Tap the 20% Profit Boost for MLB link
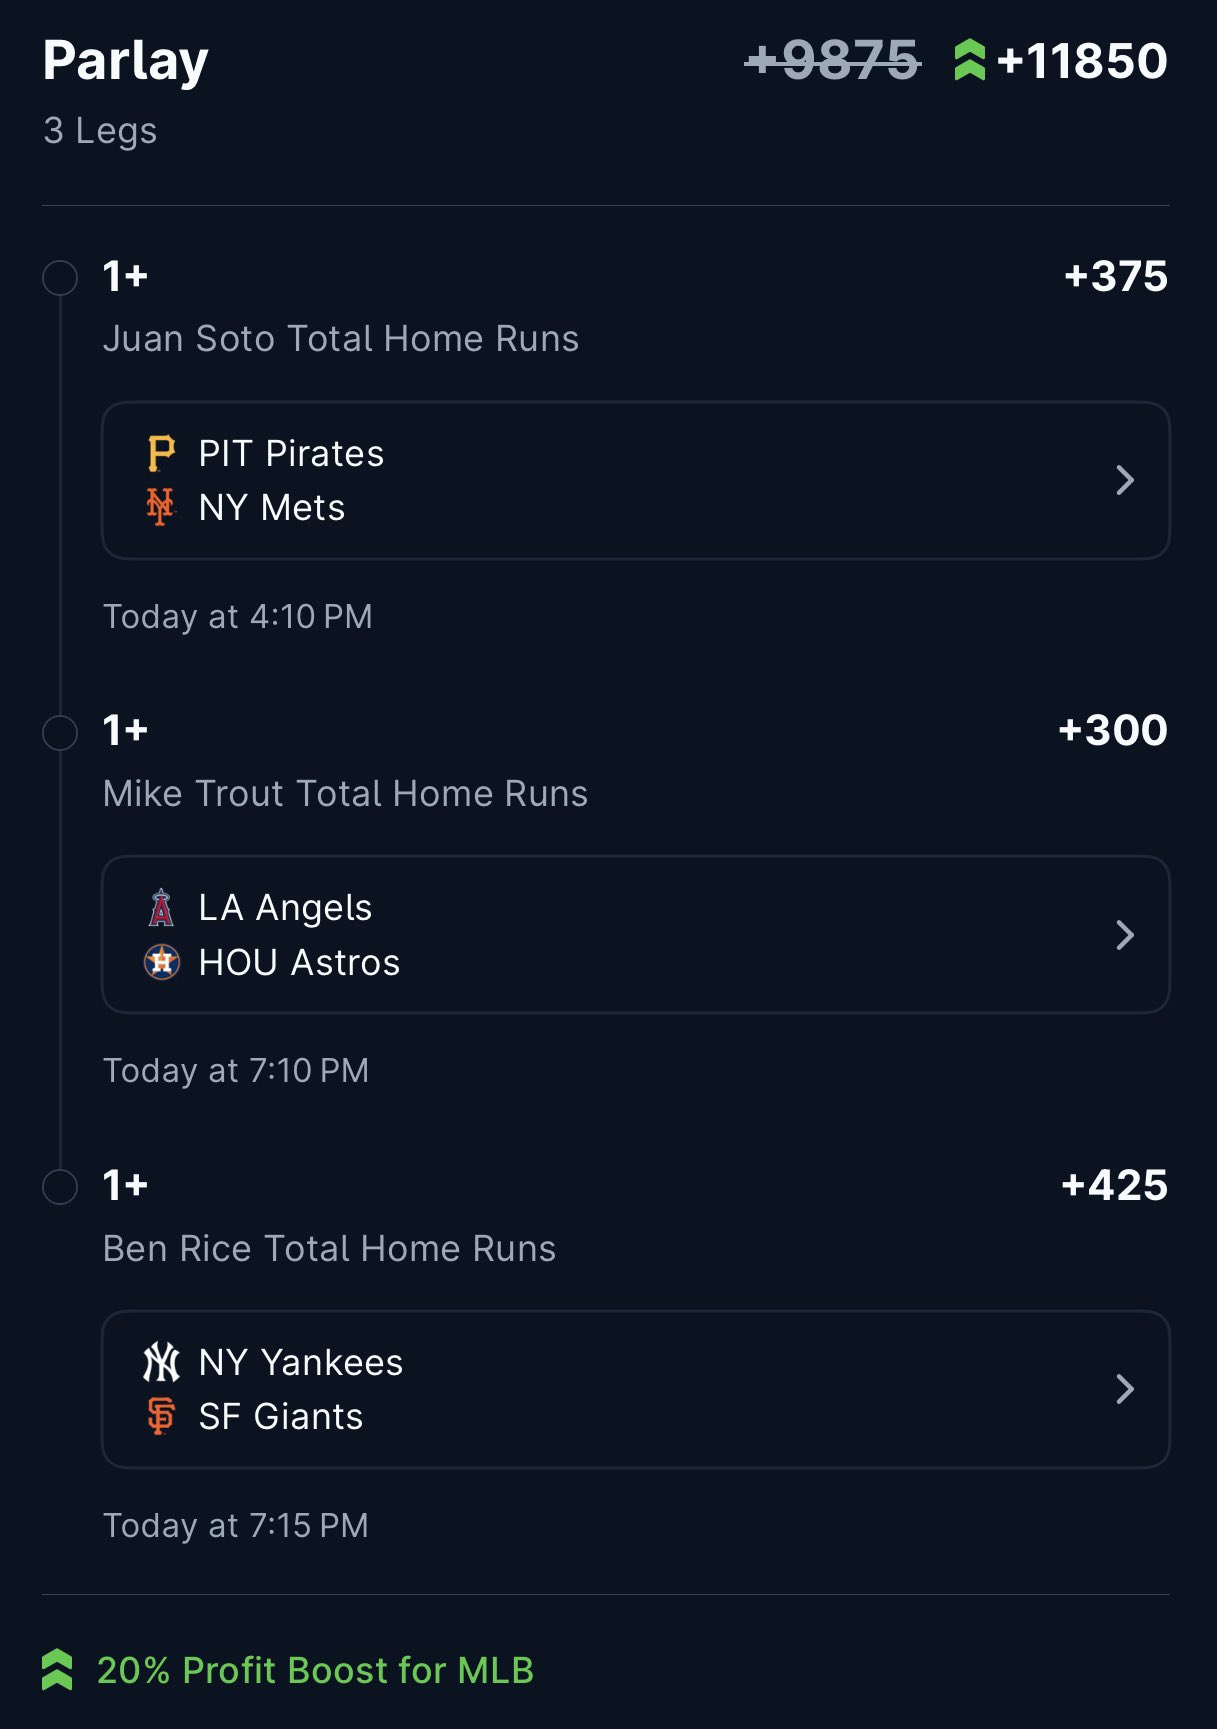The image size is (1217, 1729). click(x=315, y=1670)
